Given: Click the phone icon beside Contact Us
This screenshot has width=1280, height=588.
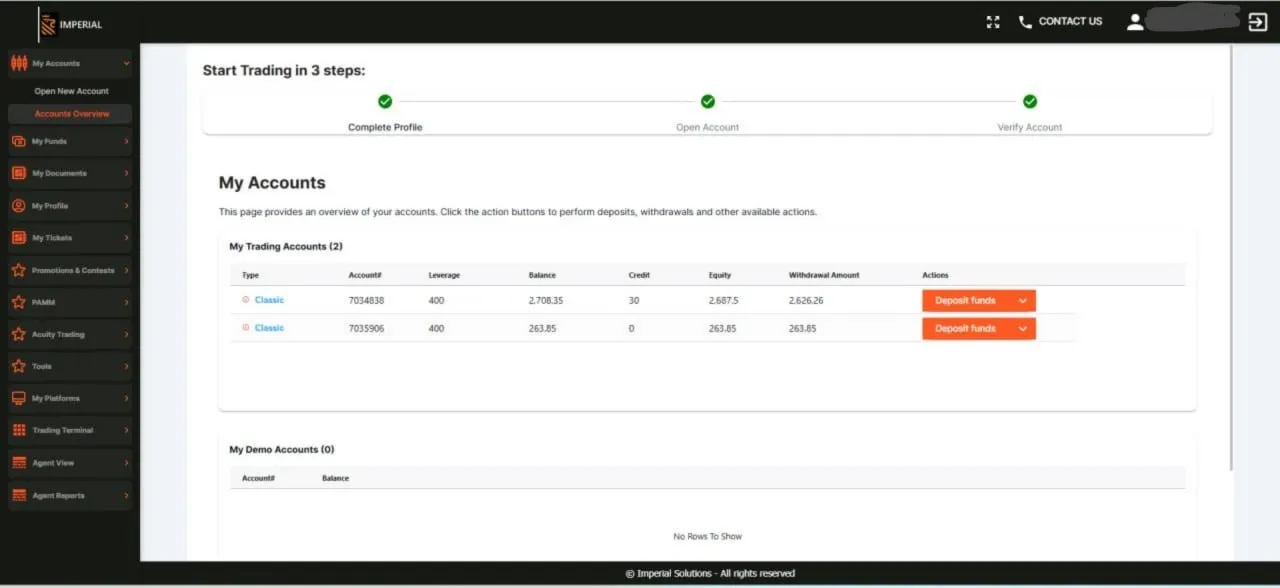Looking at the screenshot, I should tap(1025, 22).
